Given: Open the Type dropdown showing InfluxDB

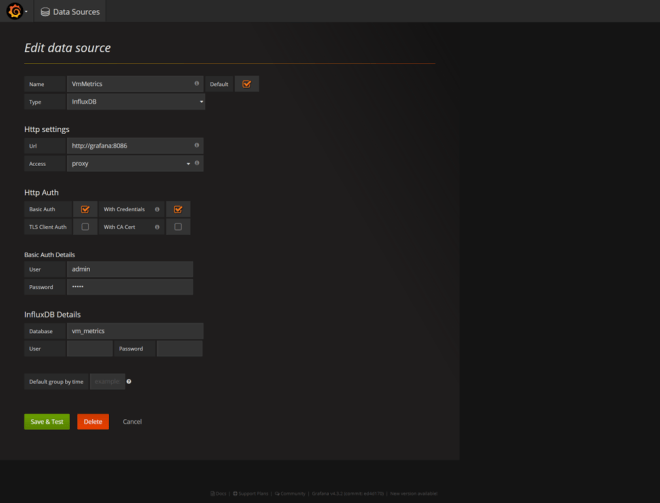Looking at the screenshot, I should click(x=135, y=102).
